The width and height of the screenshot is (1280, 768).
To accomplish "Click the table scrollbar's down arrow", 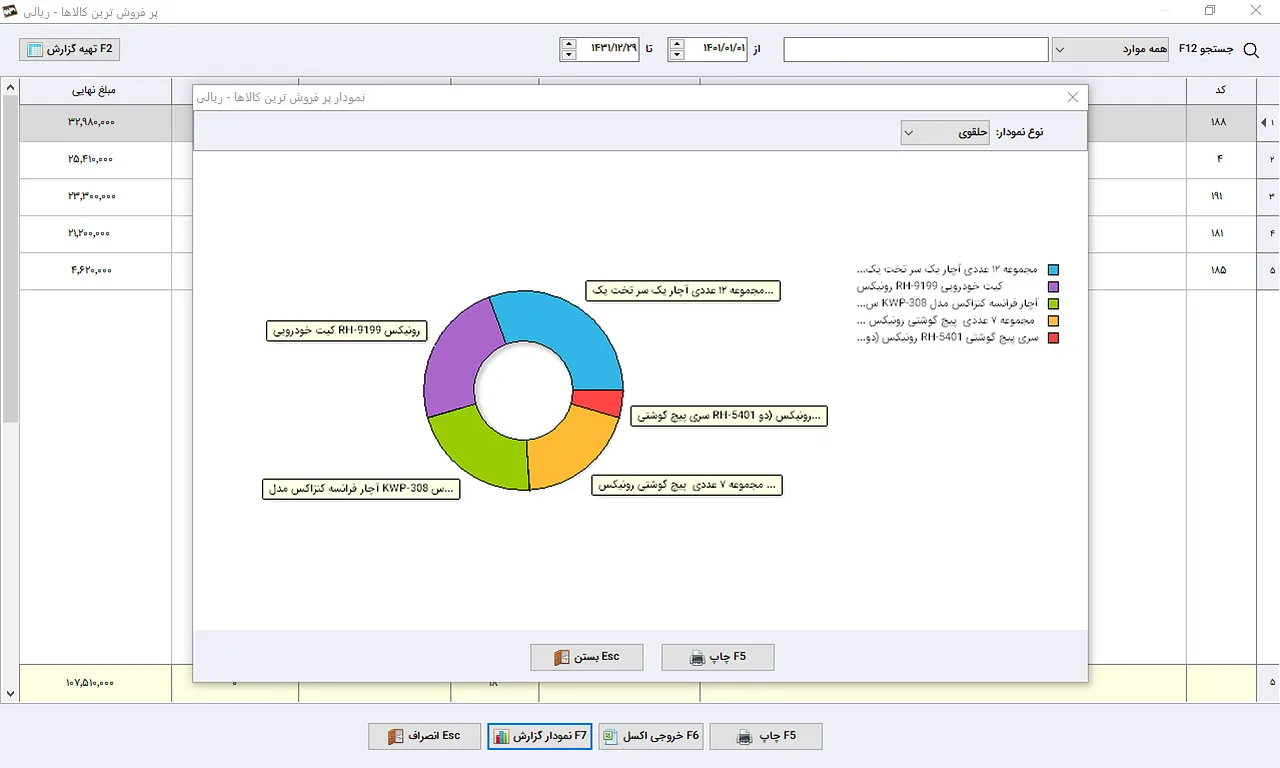I will 10,694.
